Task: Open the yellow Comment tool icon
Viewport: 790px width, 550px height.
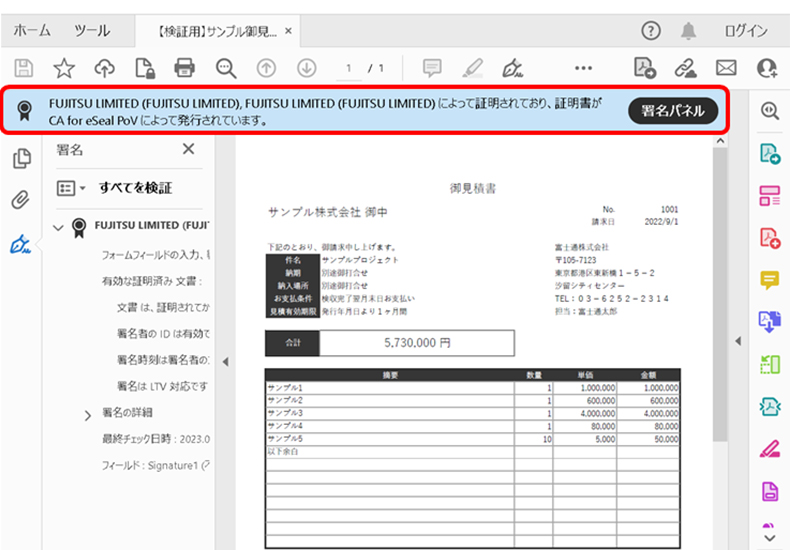Action: [770, 280]
